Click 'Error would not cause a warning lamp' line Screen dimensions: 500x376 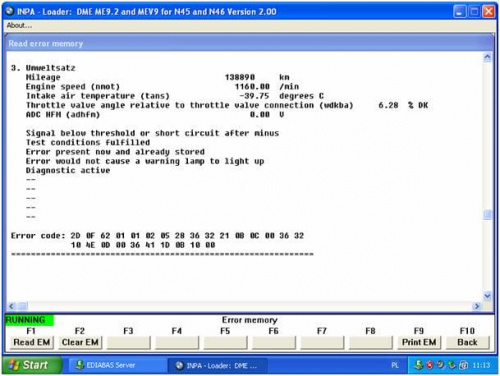(145, 161)
